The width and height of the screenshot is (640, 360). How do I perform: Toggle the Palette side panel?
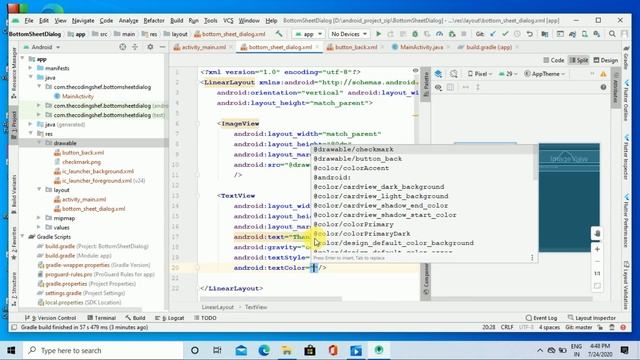[x=426, y=84]
